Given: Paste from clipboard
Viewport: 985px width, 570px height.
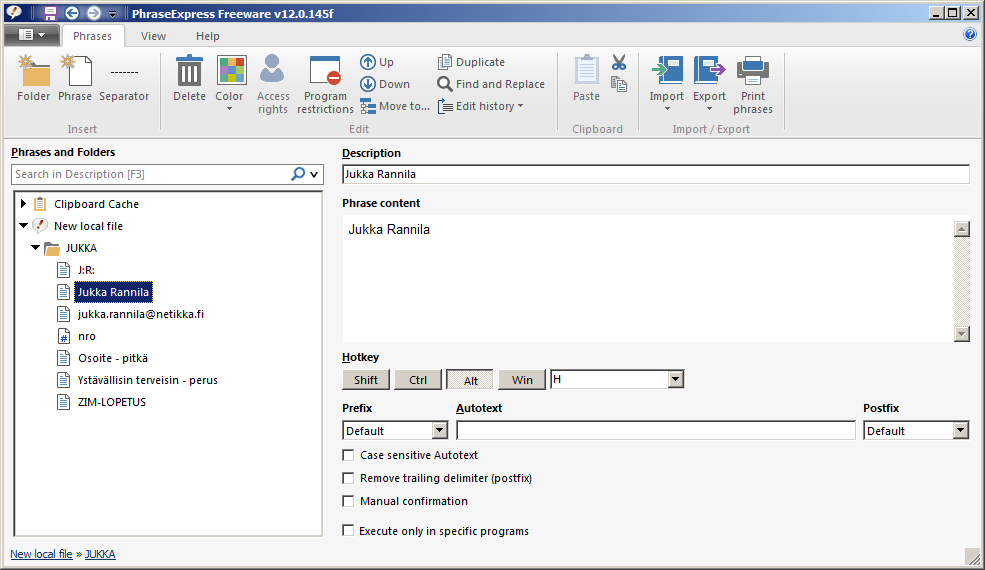Looking at the screenshot, I should [x=586, y=79].
